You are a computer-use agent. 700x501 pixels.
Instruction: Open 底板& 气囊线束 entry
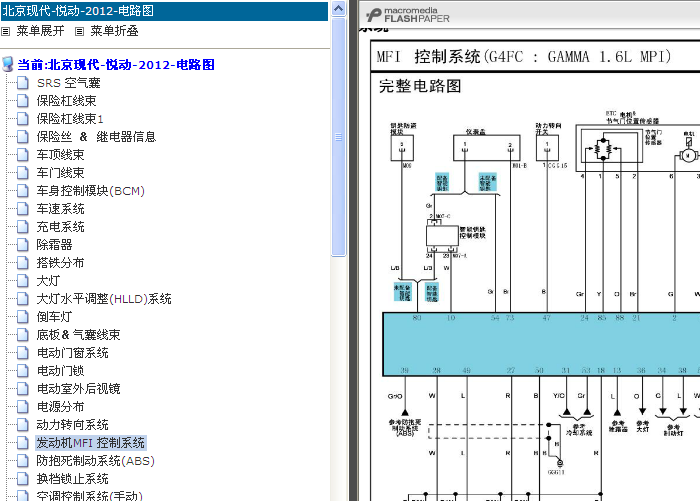pos(79,335)
